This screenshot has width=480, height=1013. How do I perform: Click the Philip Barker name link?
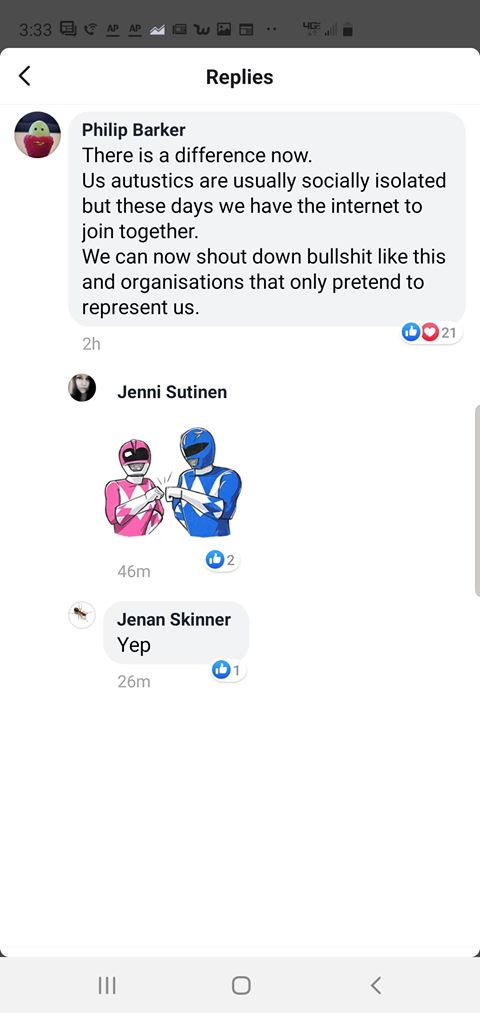[x=134, y=130]
